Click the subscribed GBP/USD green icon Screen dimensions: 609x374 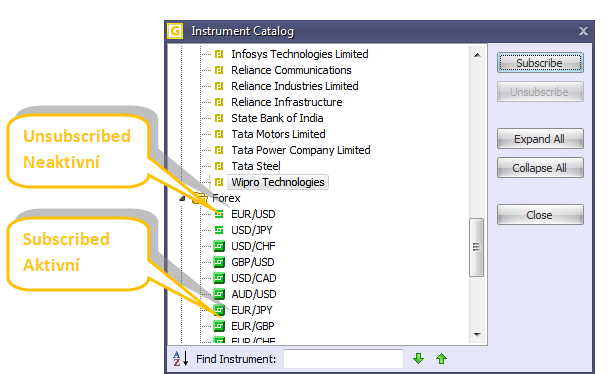[x=219, y=262]
